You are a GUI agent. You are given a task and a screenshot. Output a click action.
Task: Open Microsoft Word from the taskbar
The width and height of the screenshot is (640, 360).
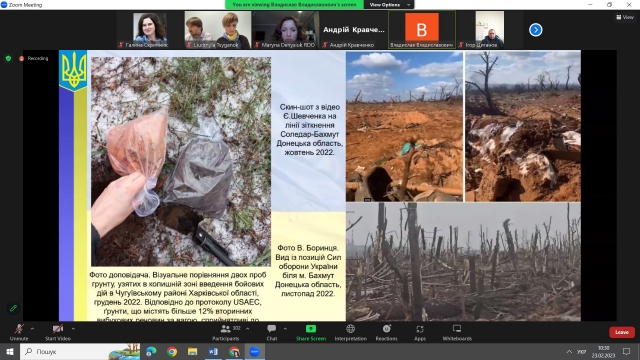pyautogui.click(x=213, y=351)
